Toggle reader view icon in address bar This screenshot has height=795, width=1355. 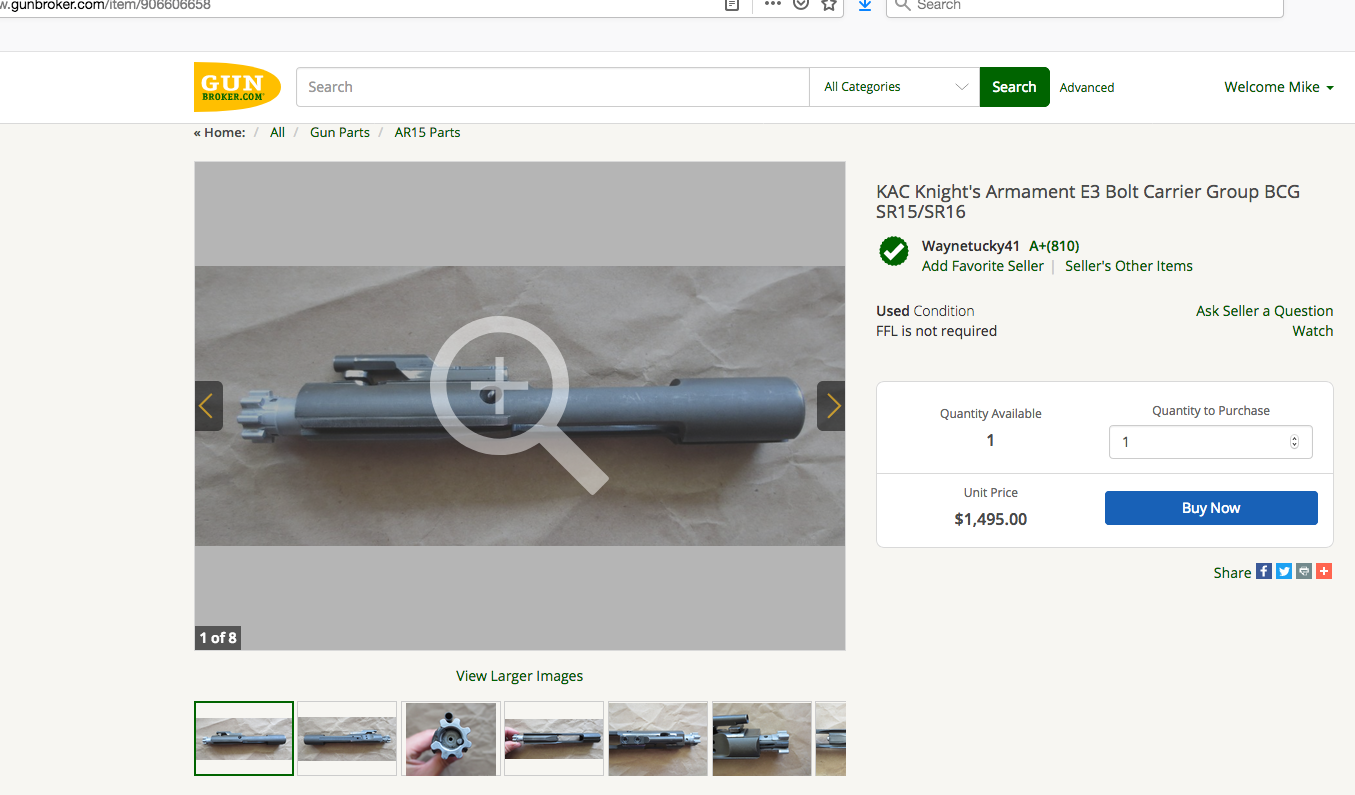(x=732, y=5)
